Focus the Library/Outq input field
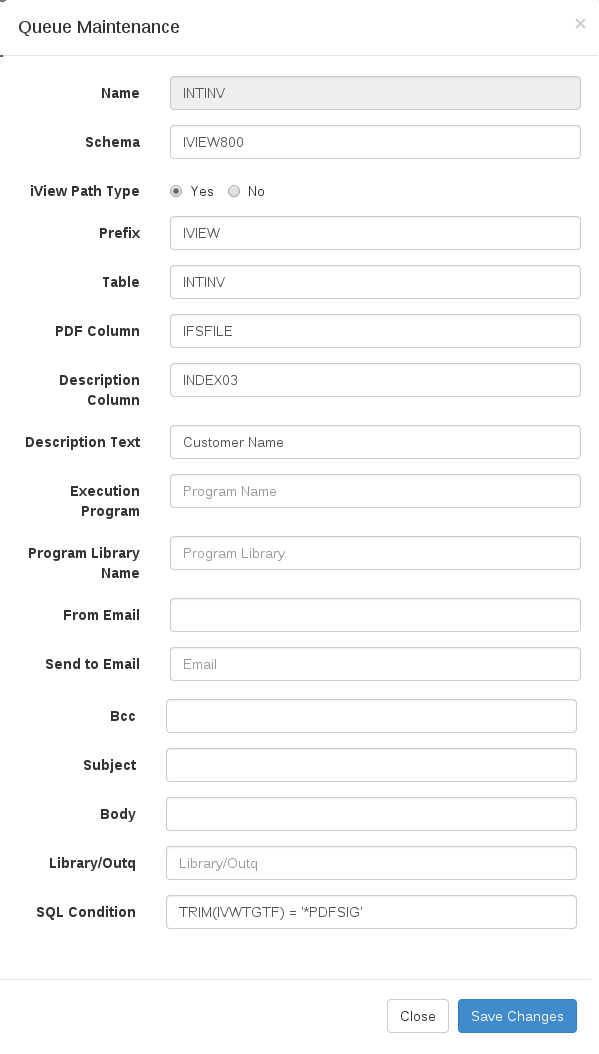The width and height of the screenshot is (599, 1054). 371,862
